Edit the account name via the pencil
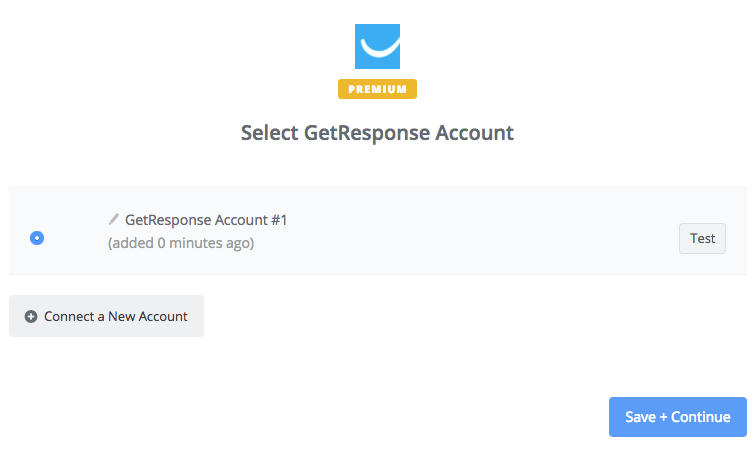This screenshot has width=755, height=457. [114, 219]
